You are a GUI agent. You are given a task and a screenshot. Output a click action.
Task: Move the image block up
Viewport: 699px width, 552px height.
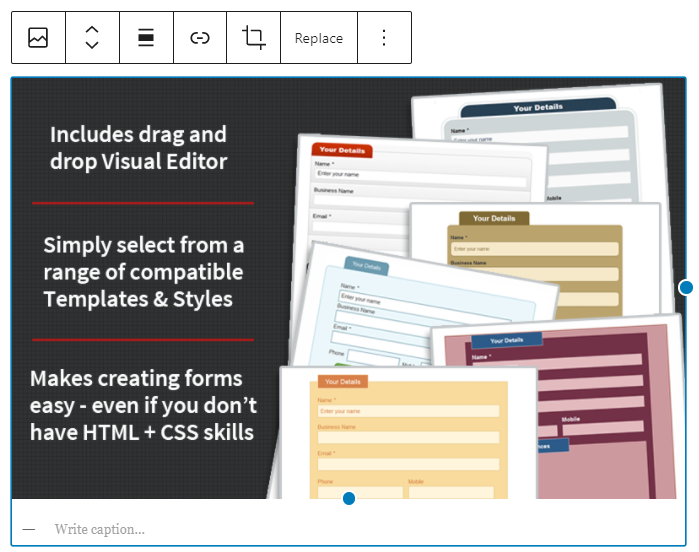(92, 30)
